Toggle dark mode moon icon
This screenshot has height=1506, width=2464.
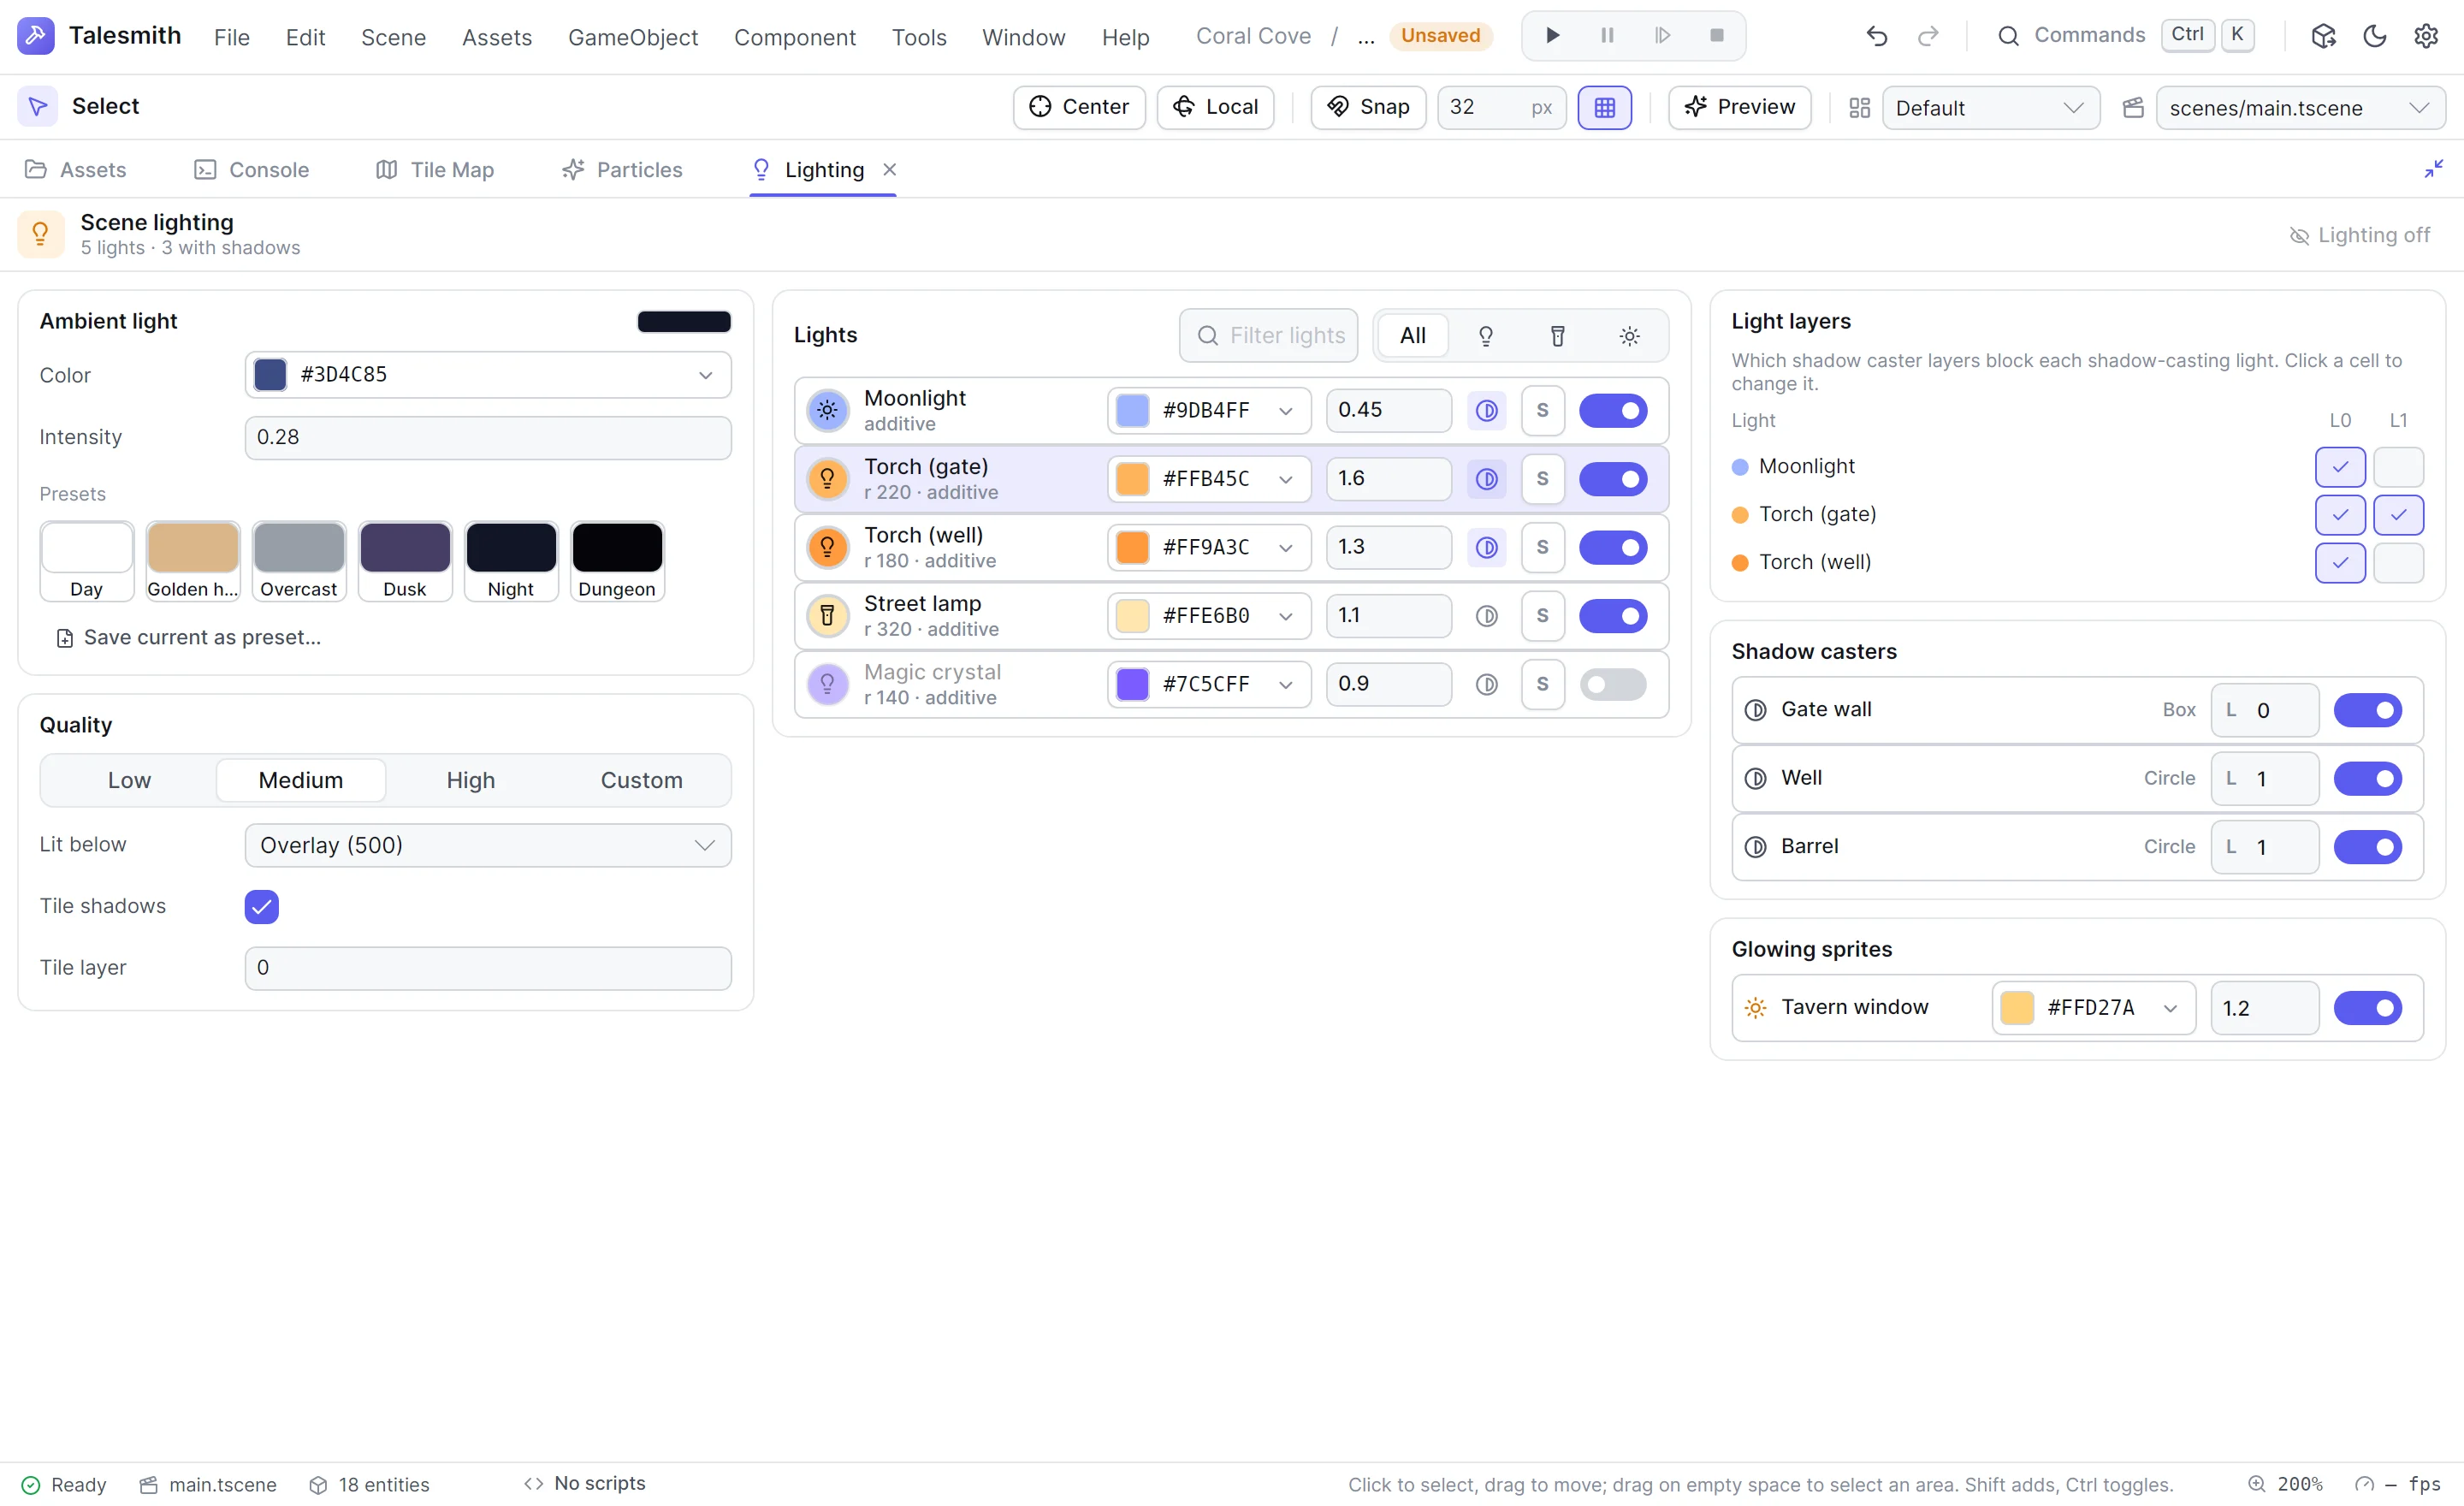2375,36
